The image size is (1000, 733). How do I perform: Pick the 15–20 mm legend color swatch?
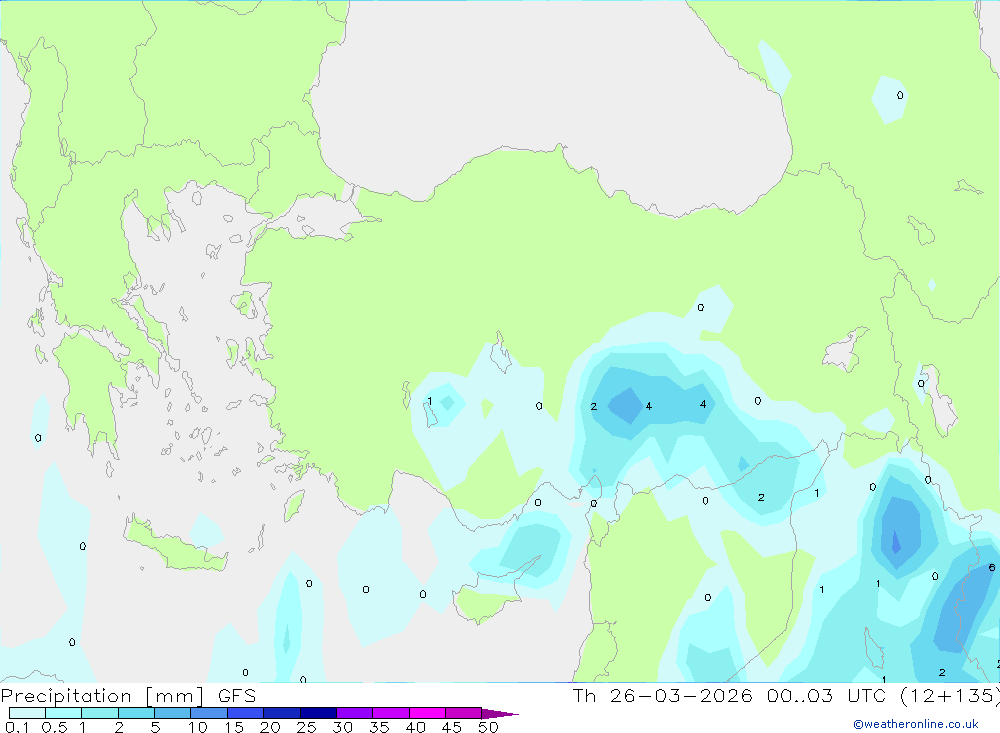pyautogui.click(x=246, y=713)
